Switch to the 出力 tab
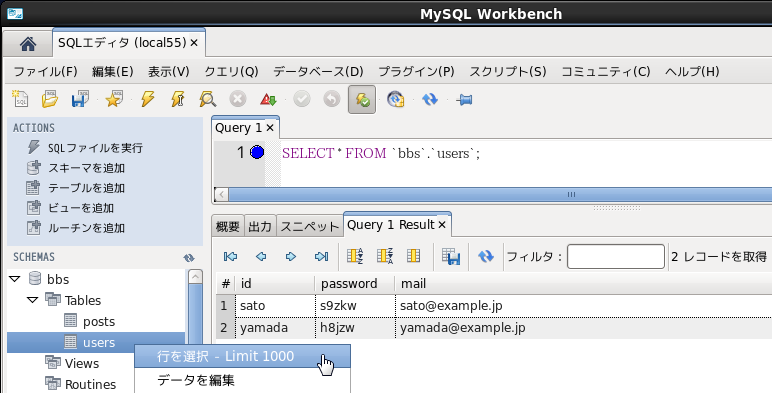772x393 pixels. [260, 227]
